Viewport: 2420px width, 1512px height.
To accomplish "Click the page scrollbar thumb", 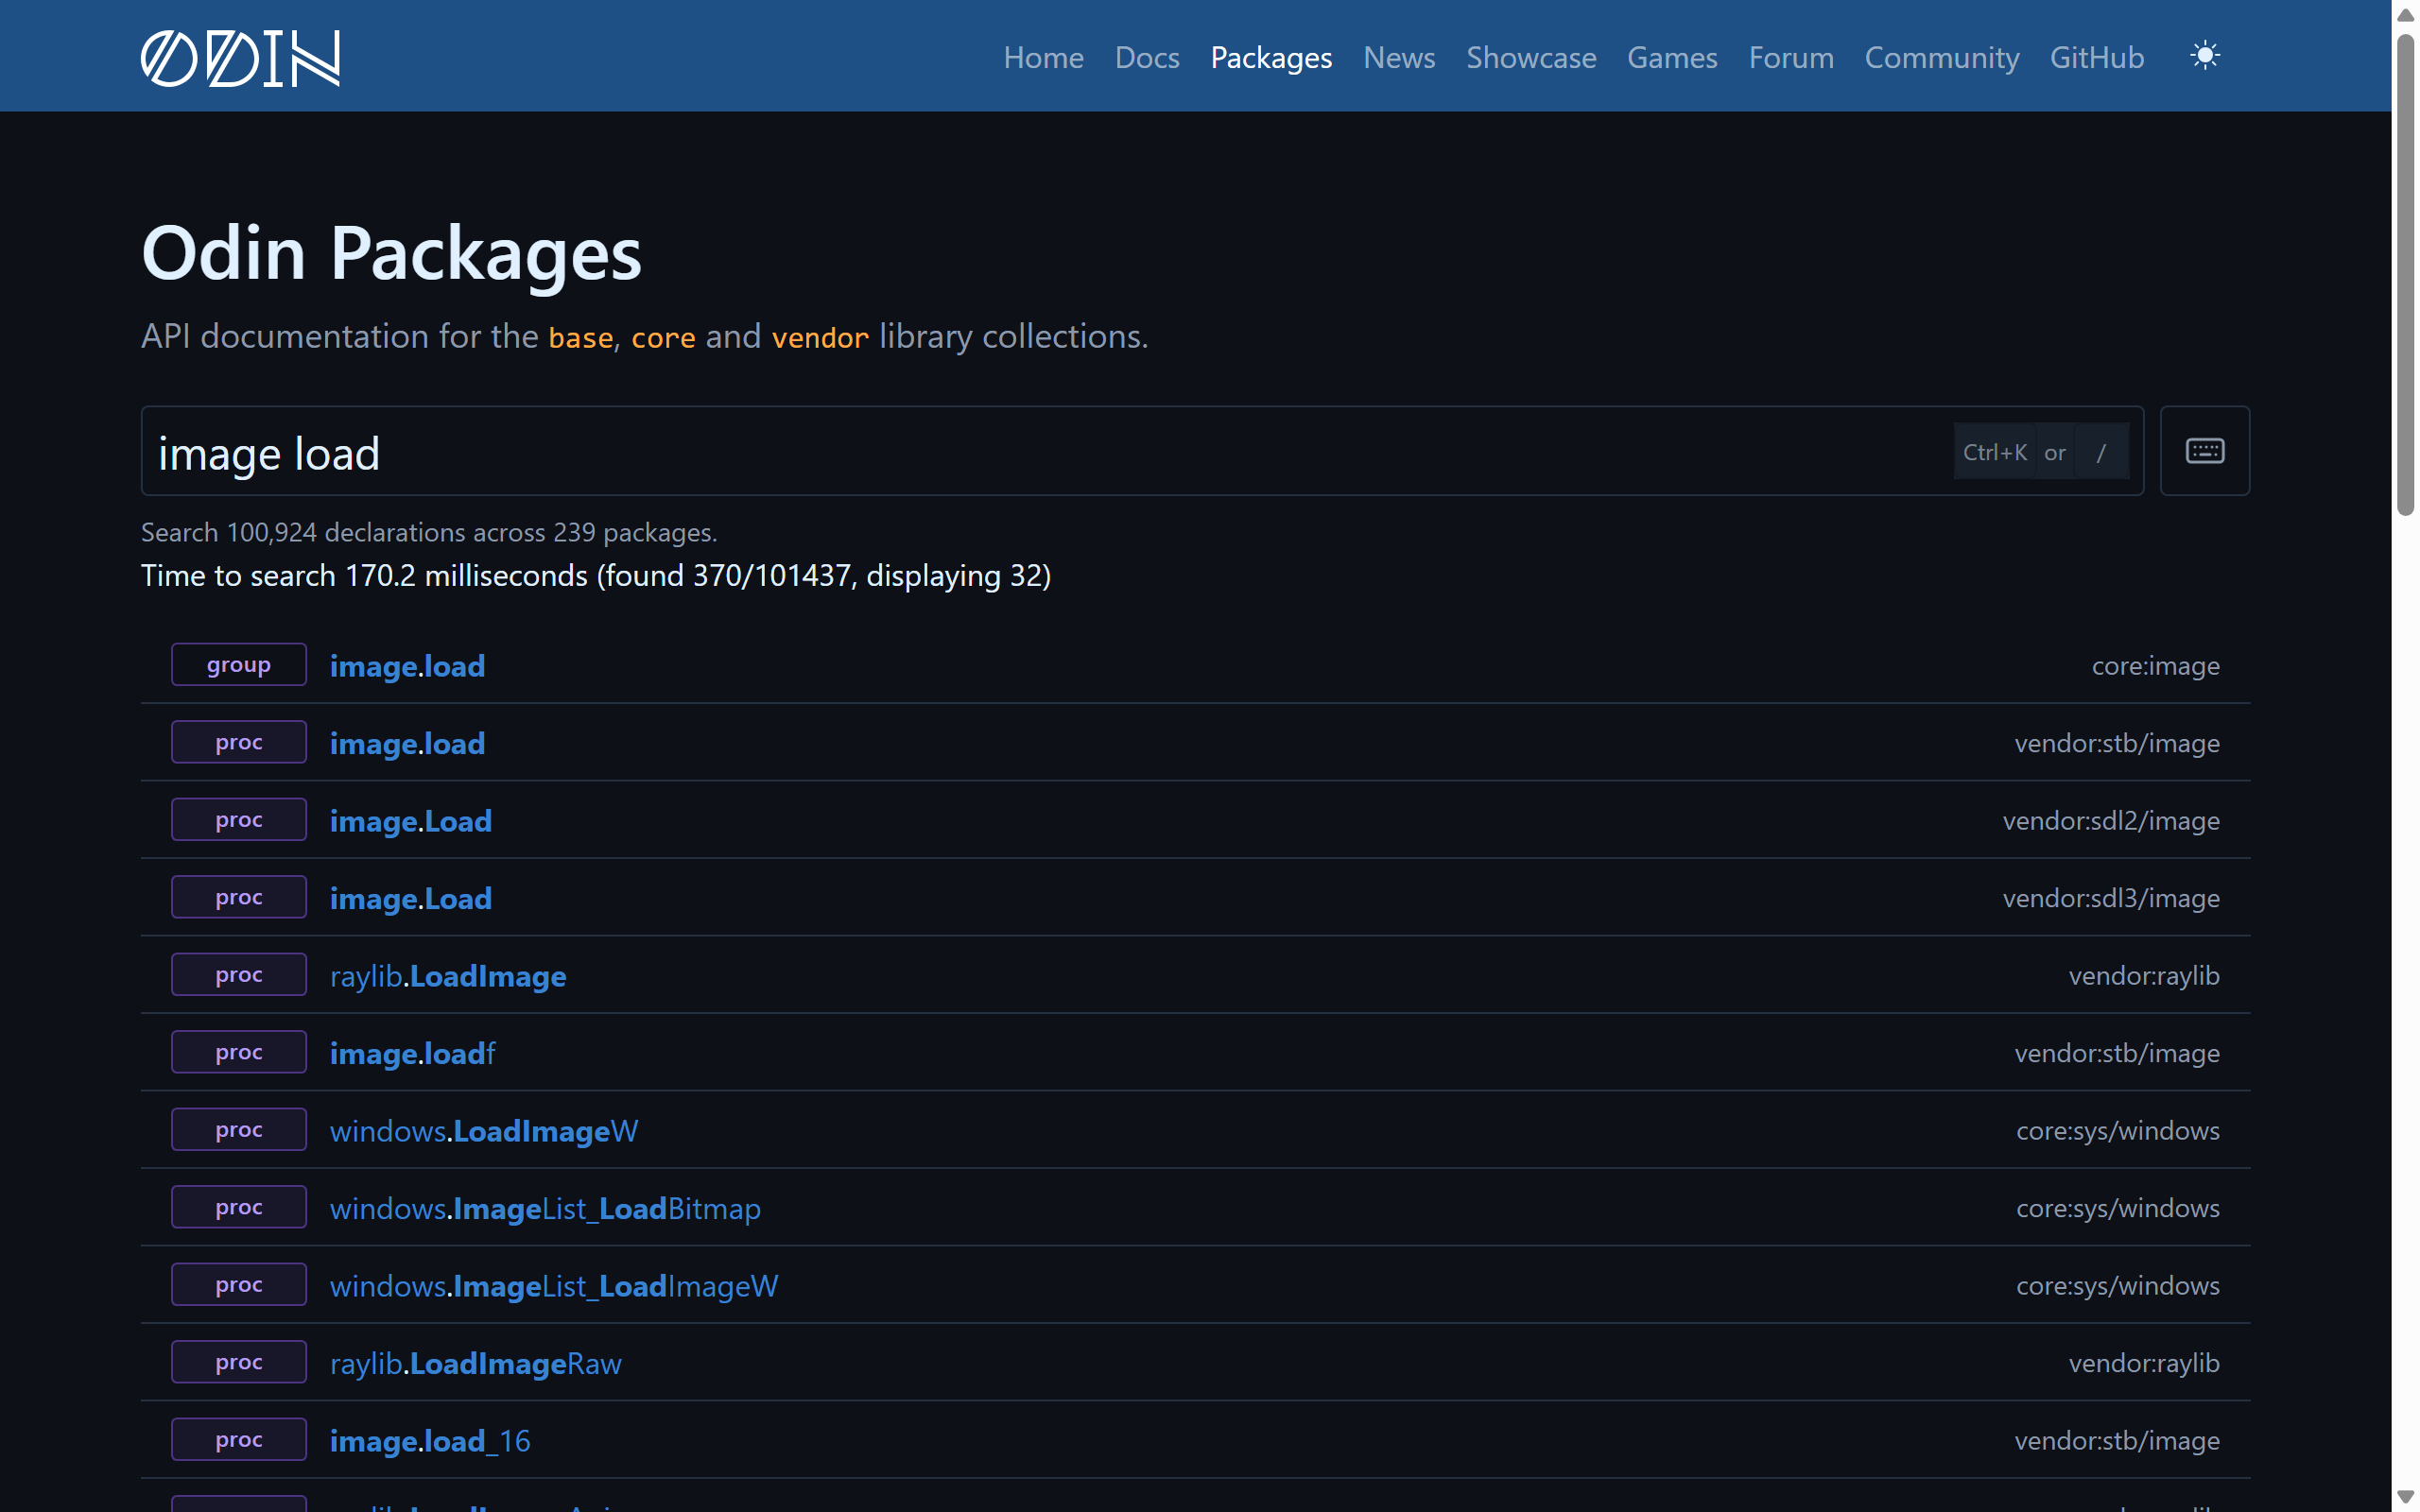I will [2405, 275].
